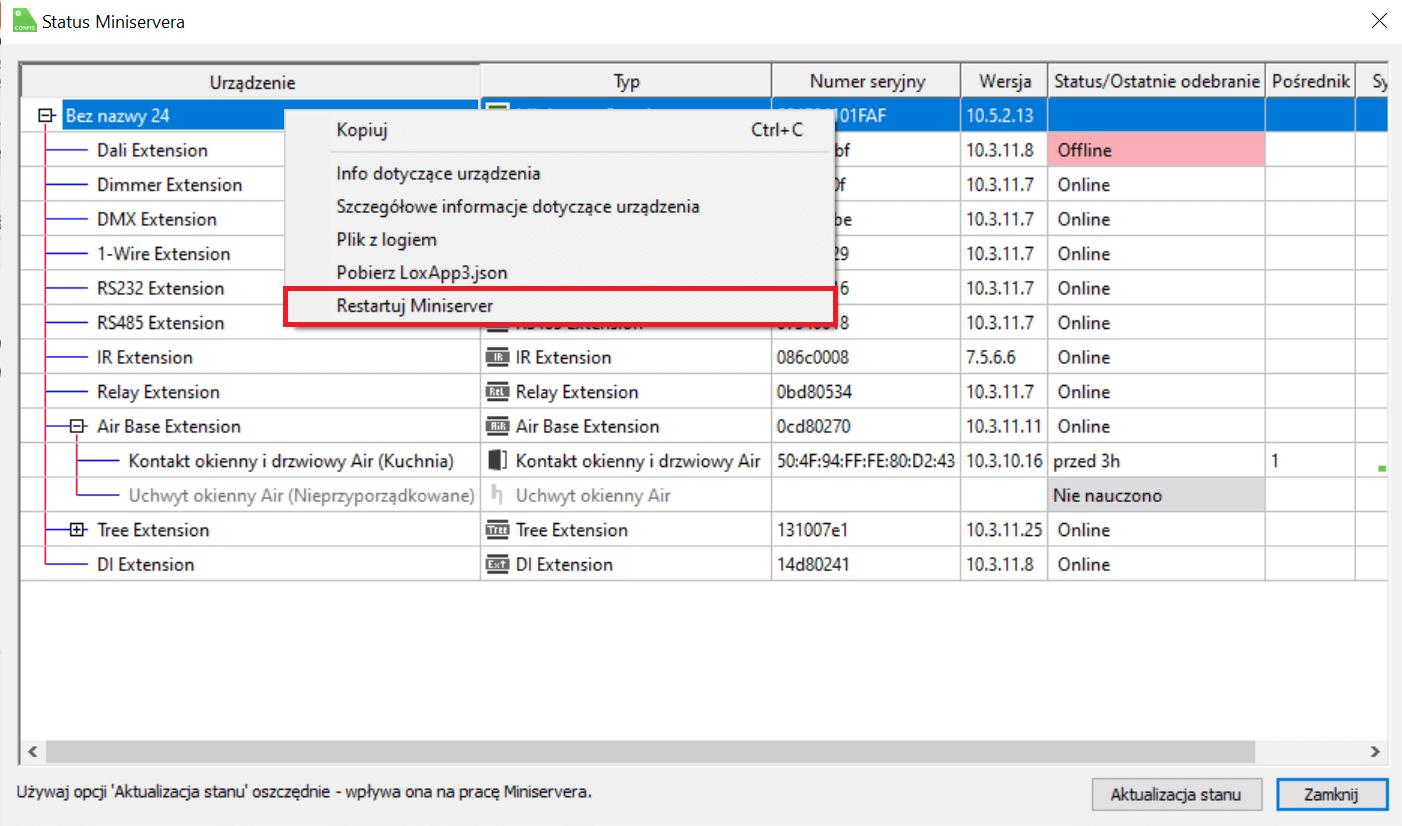Click the Tree Extension type icon

coord(497,530)
